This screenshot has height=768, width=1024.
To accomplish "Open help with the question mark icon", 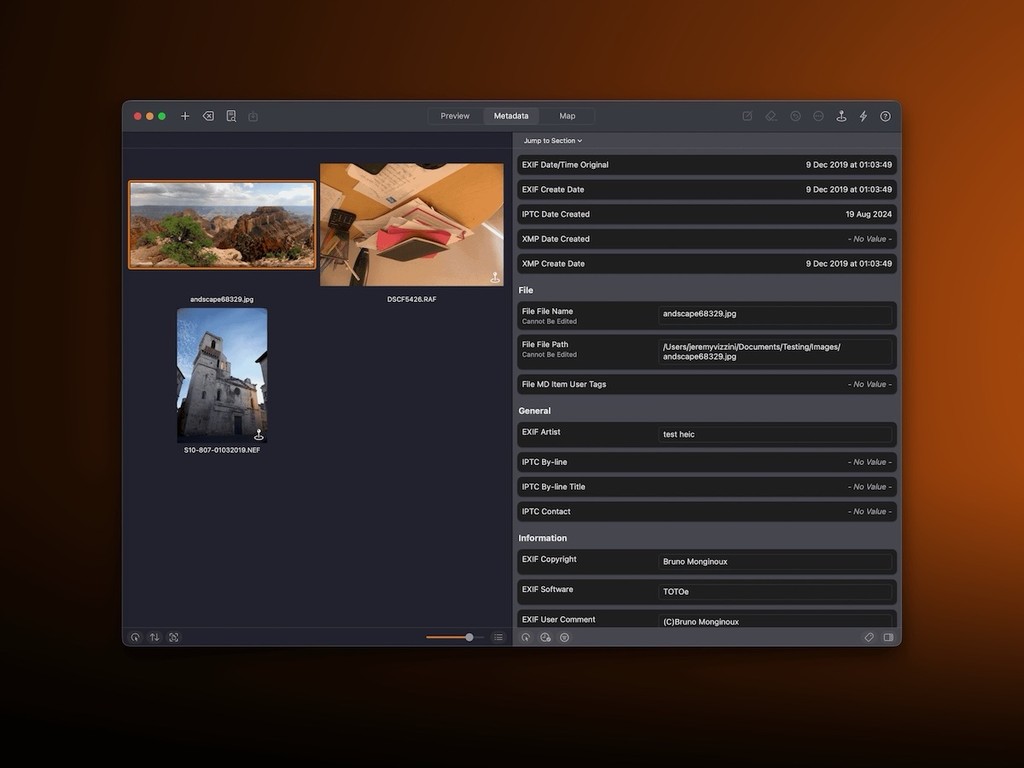I will [x=885, y=116].
